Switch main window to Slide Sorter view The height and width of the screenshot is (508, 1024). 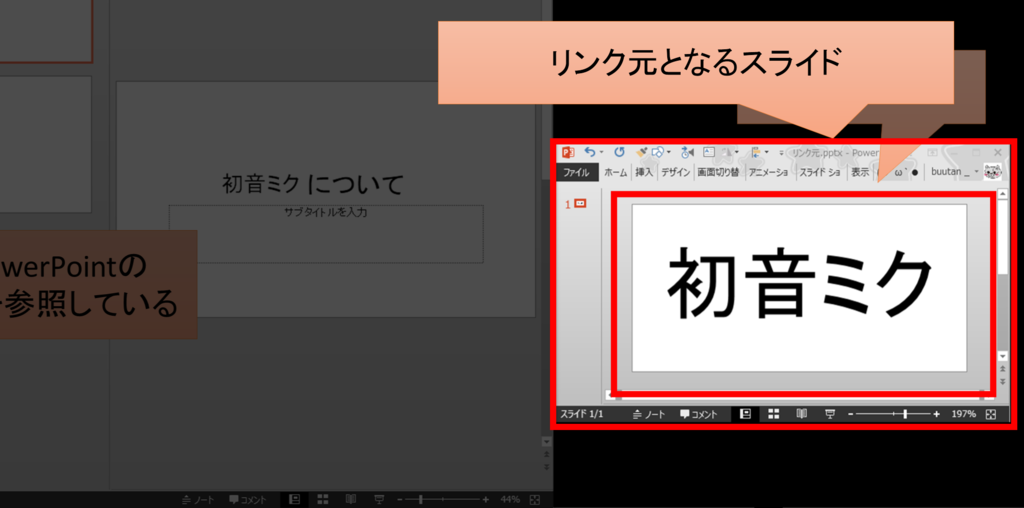[x=323, y=500]
